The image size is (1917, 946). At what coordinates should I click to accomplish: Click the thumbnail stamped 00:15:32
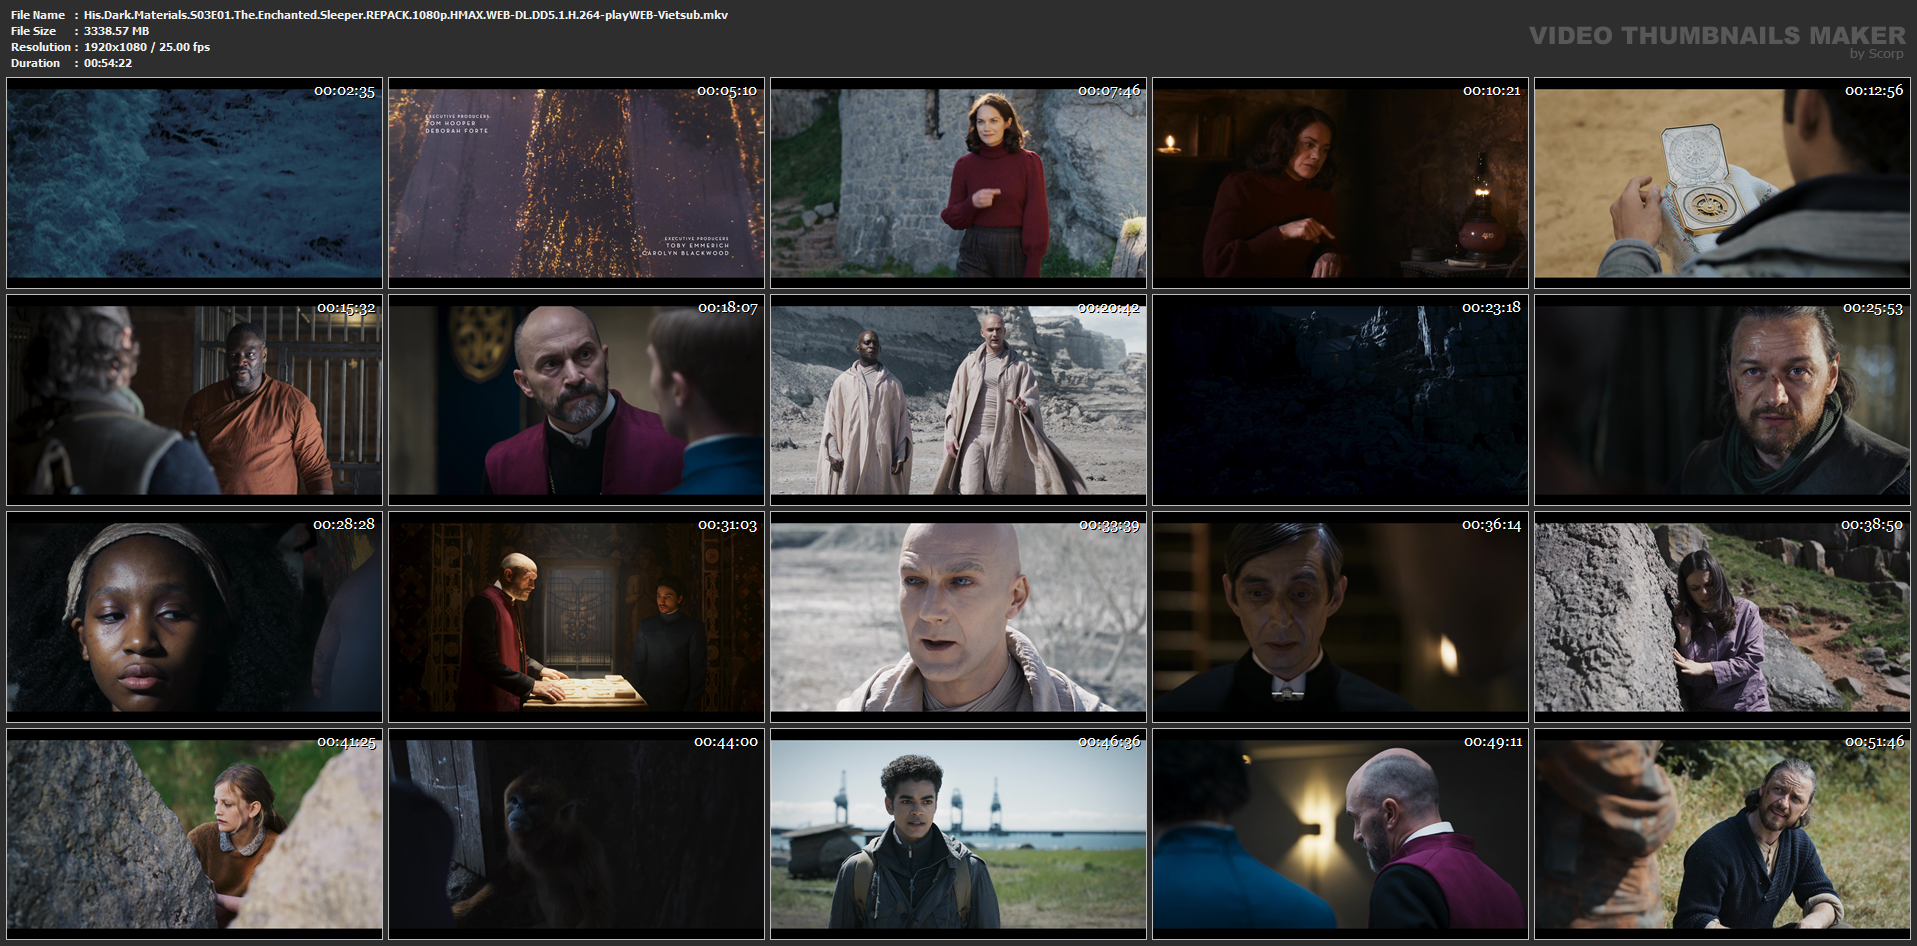tap(194, 400)
